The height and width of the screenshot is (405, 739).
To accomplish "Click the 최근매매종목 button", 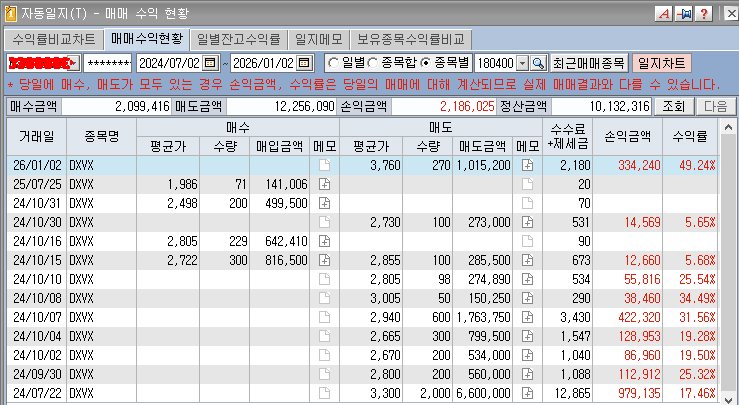I will click(588, 63).
